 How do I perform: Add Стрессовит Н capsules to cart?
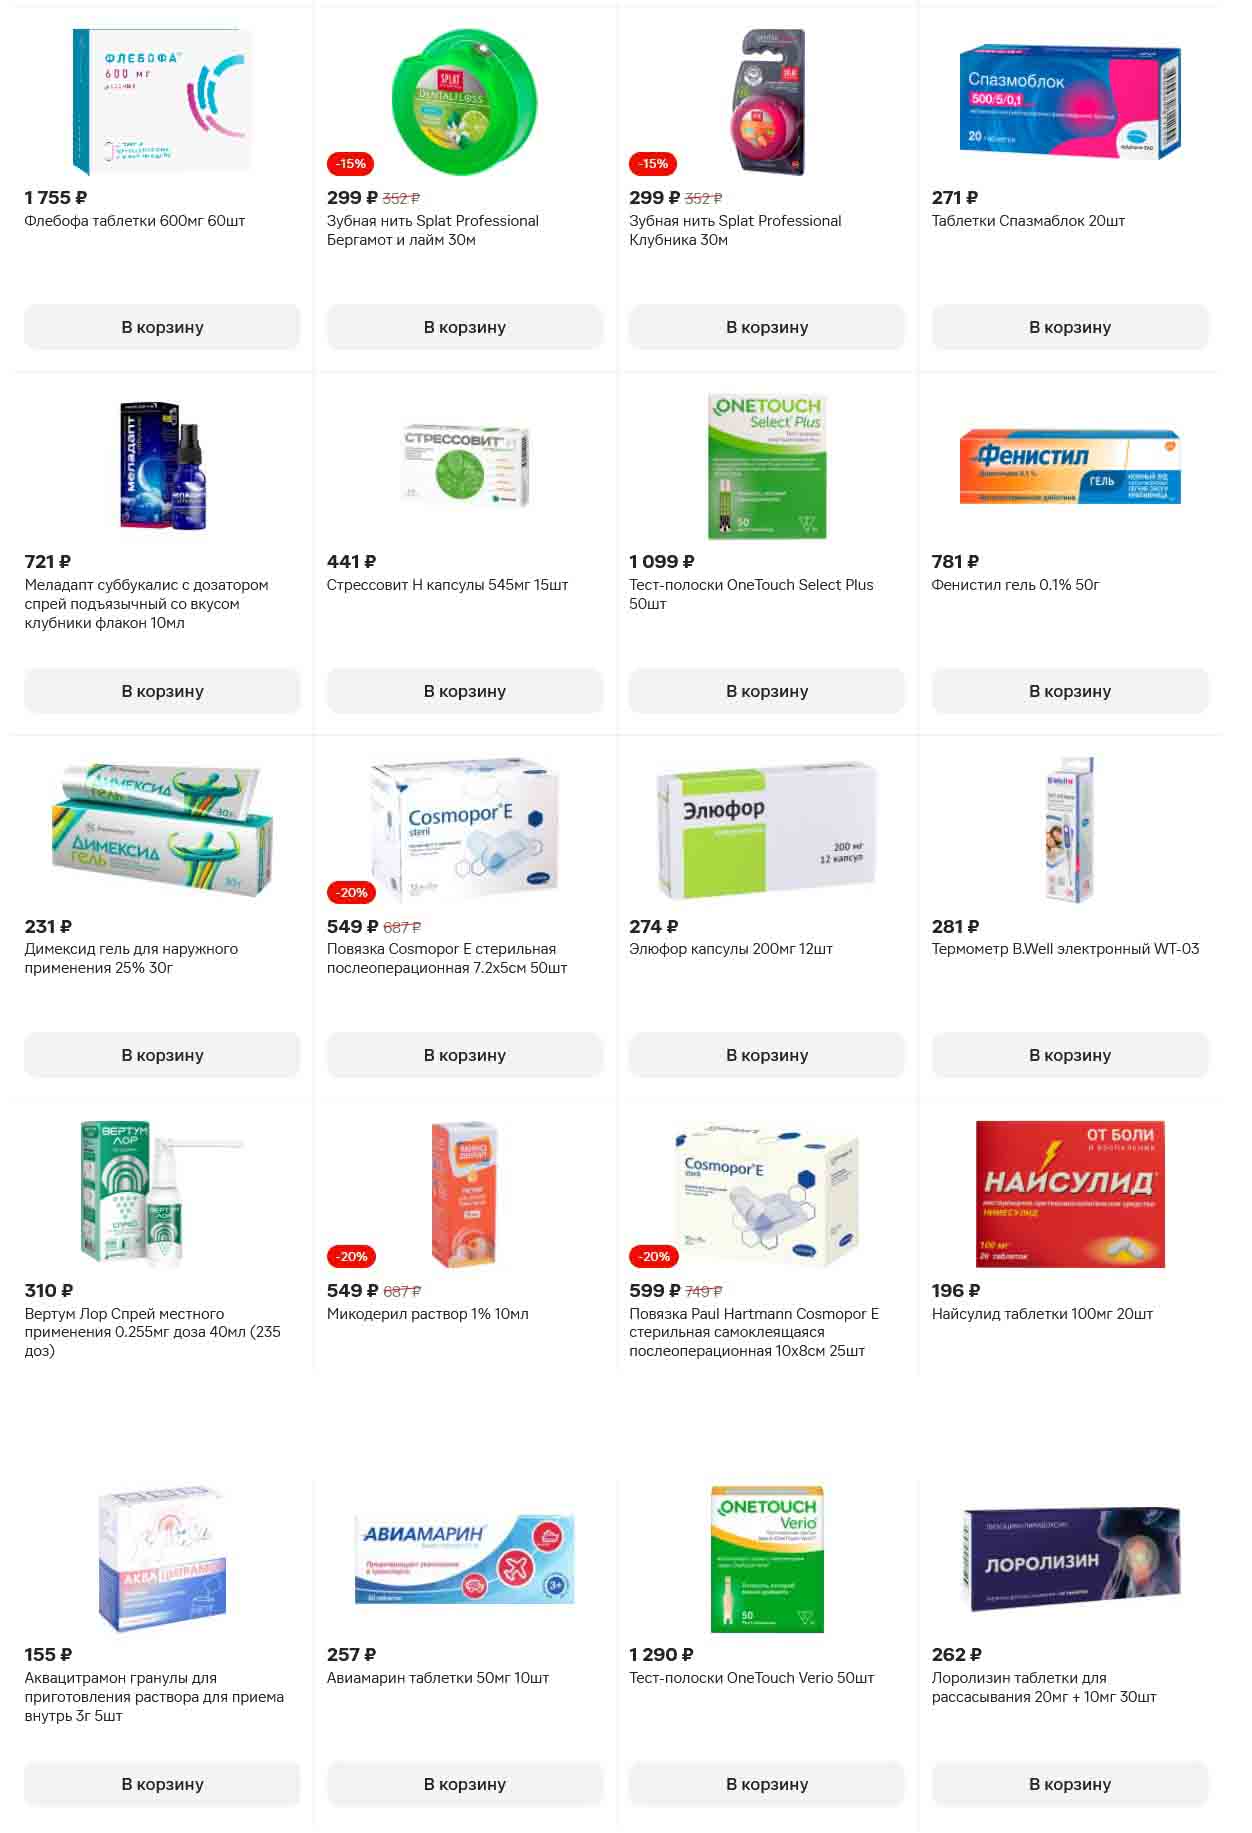tap(464, 691)
